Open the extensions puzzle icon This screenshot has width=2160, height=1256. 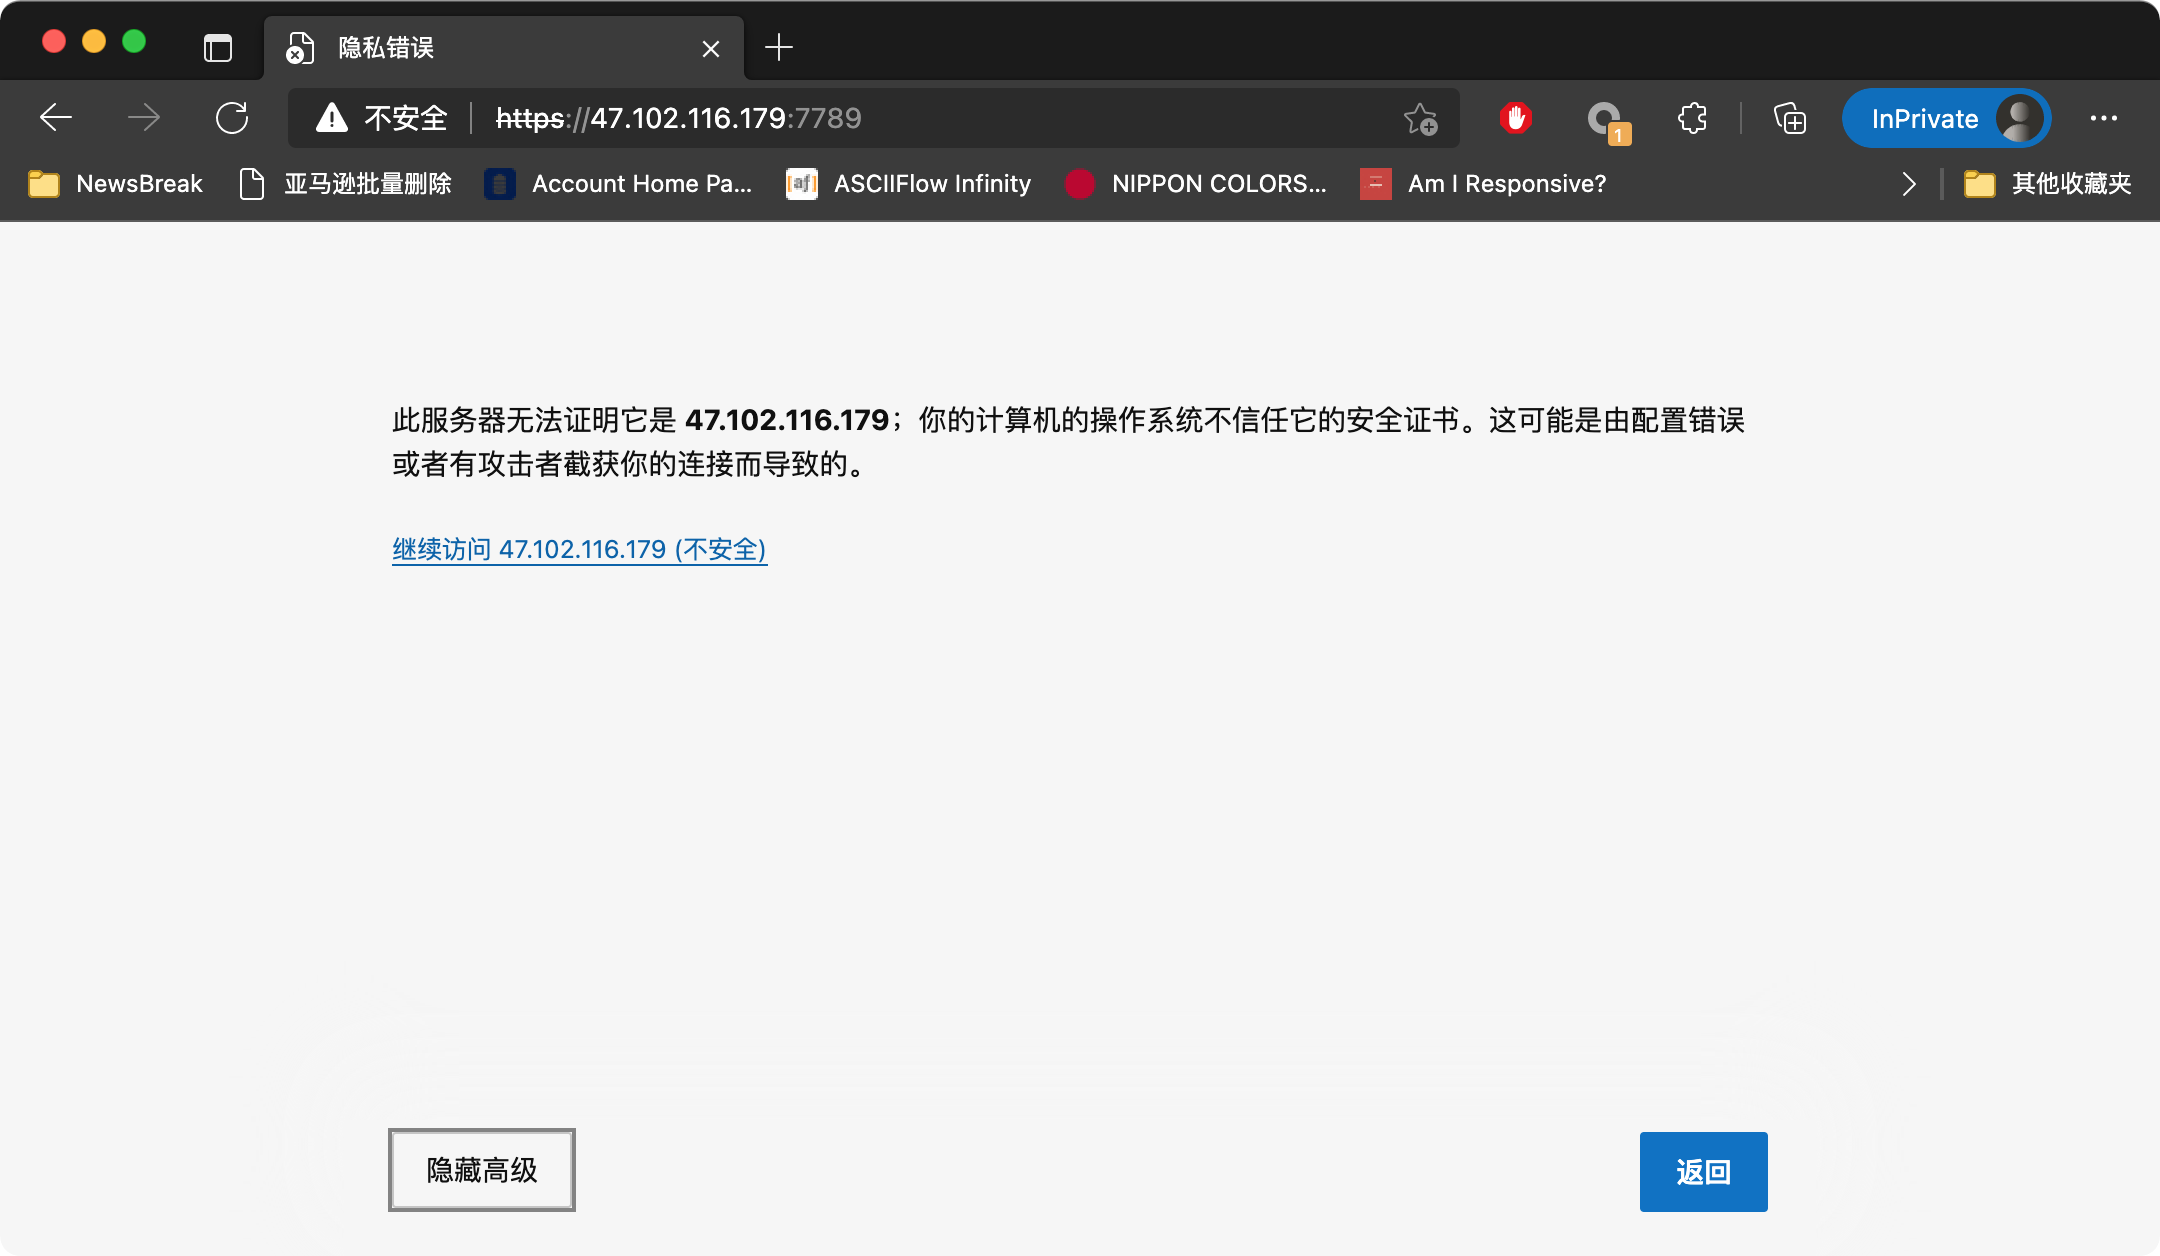1692,118
